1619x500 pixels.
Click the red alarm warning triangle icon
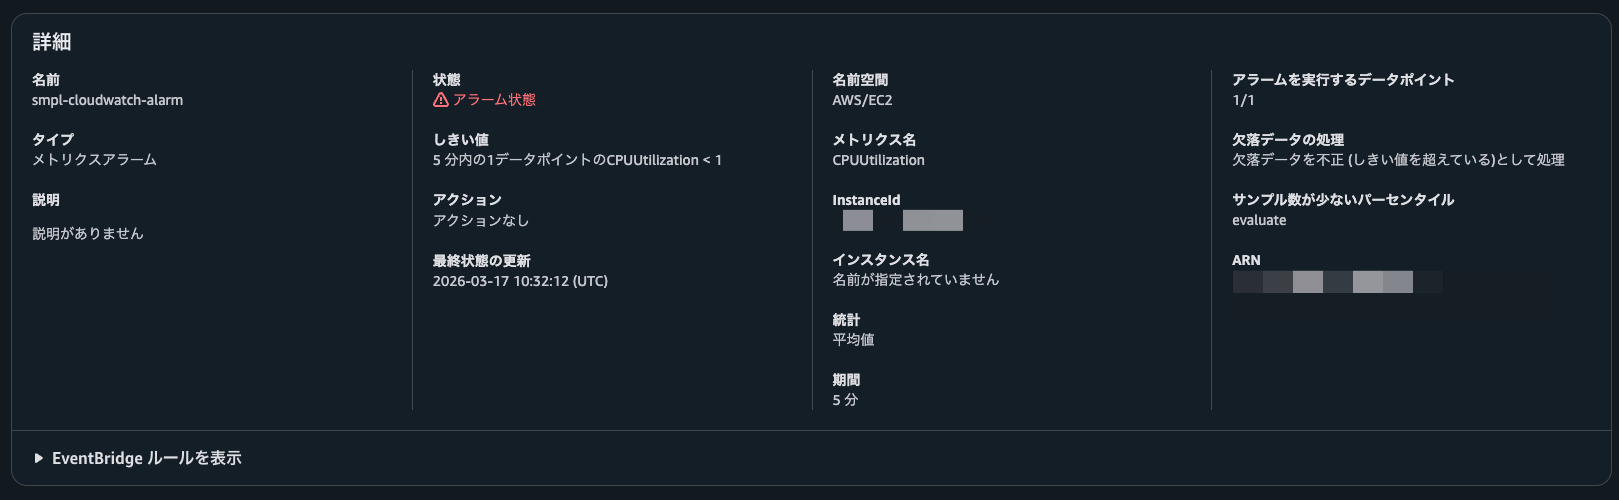[x=440, y=100]
